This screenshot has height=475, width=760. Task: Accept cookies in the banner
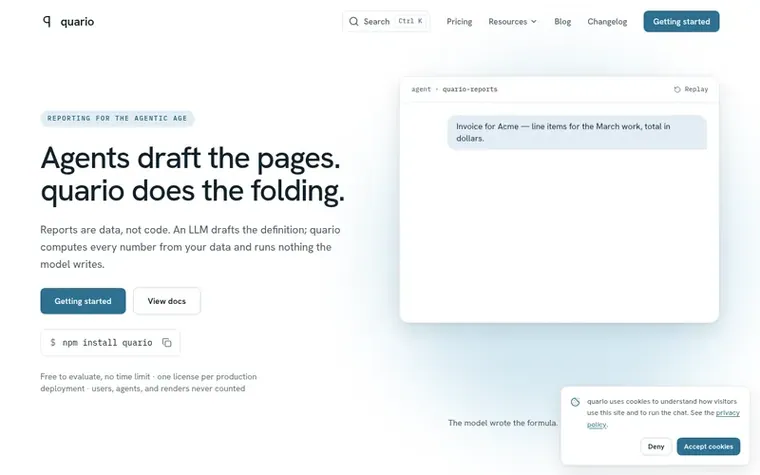tap(708, 446)
